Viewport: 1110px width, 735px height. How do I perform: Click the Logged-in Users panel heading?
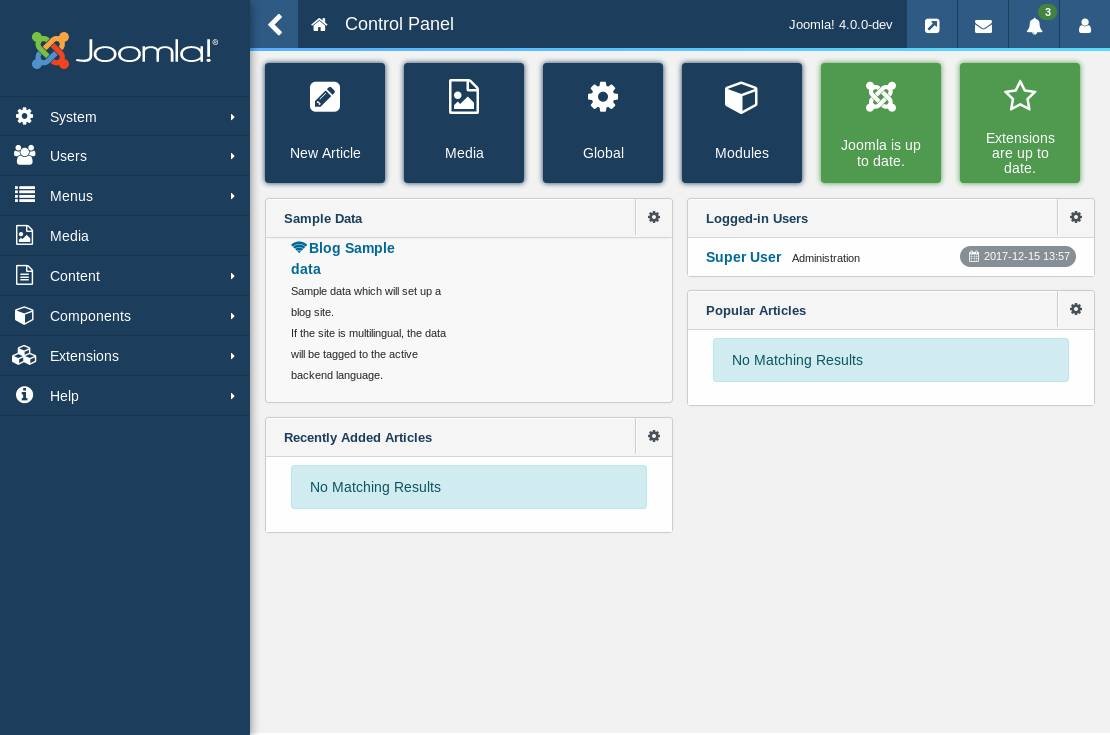point(757,219)
